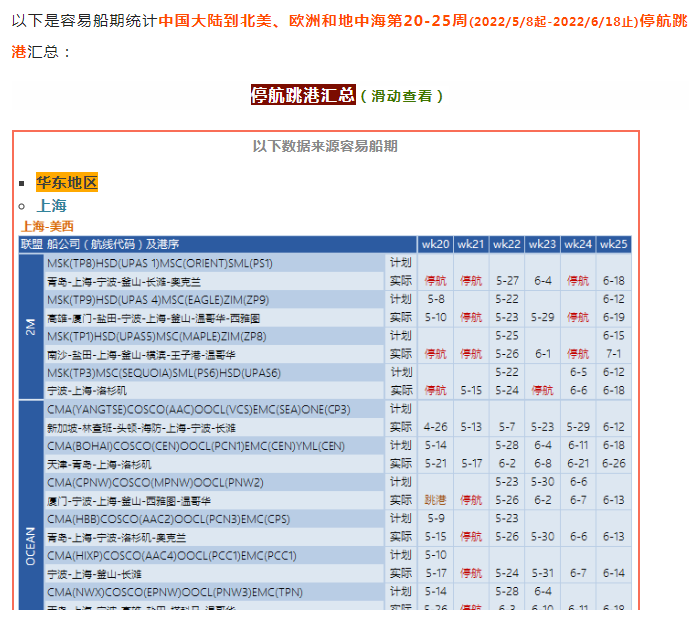Click the wk20 column header
This screenshot has height=639, width=695.
(x=435, y=244)
